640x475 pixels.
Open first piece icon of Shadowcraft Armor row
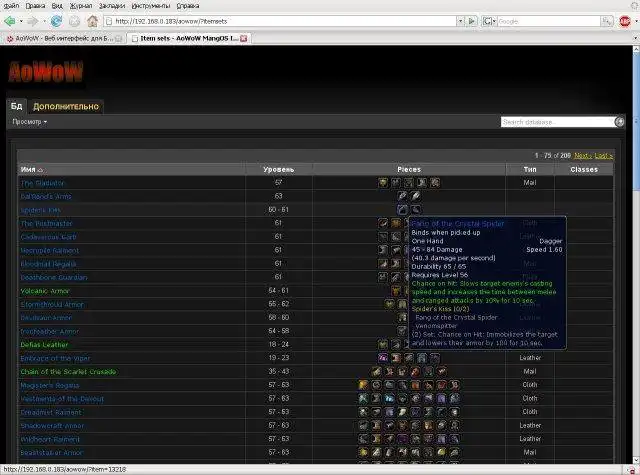tap(363, 425)
